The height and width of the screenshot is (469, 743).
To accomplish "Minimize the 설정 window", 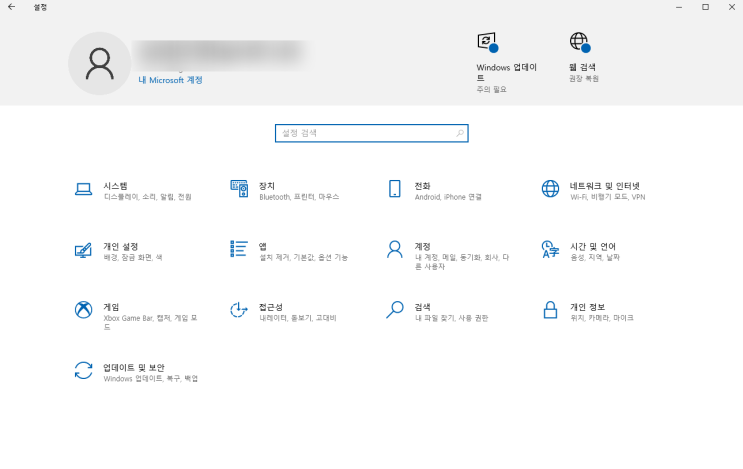I will tap(679, 7).
